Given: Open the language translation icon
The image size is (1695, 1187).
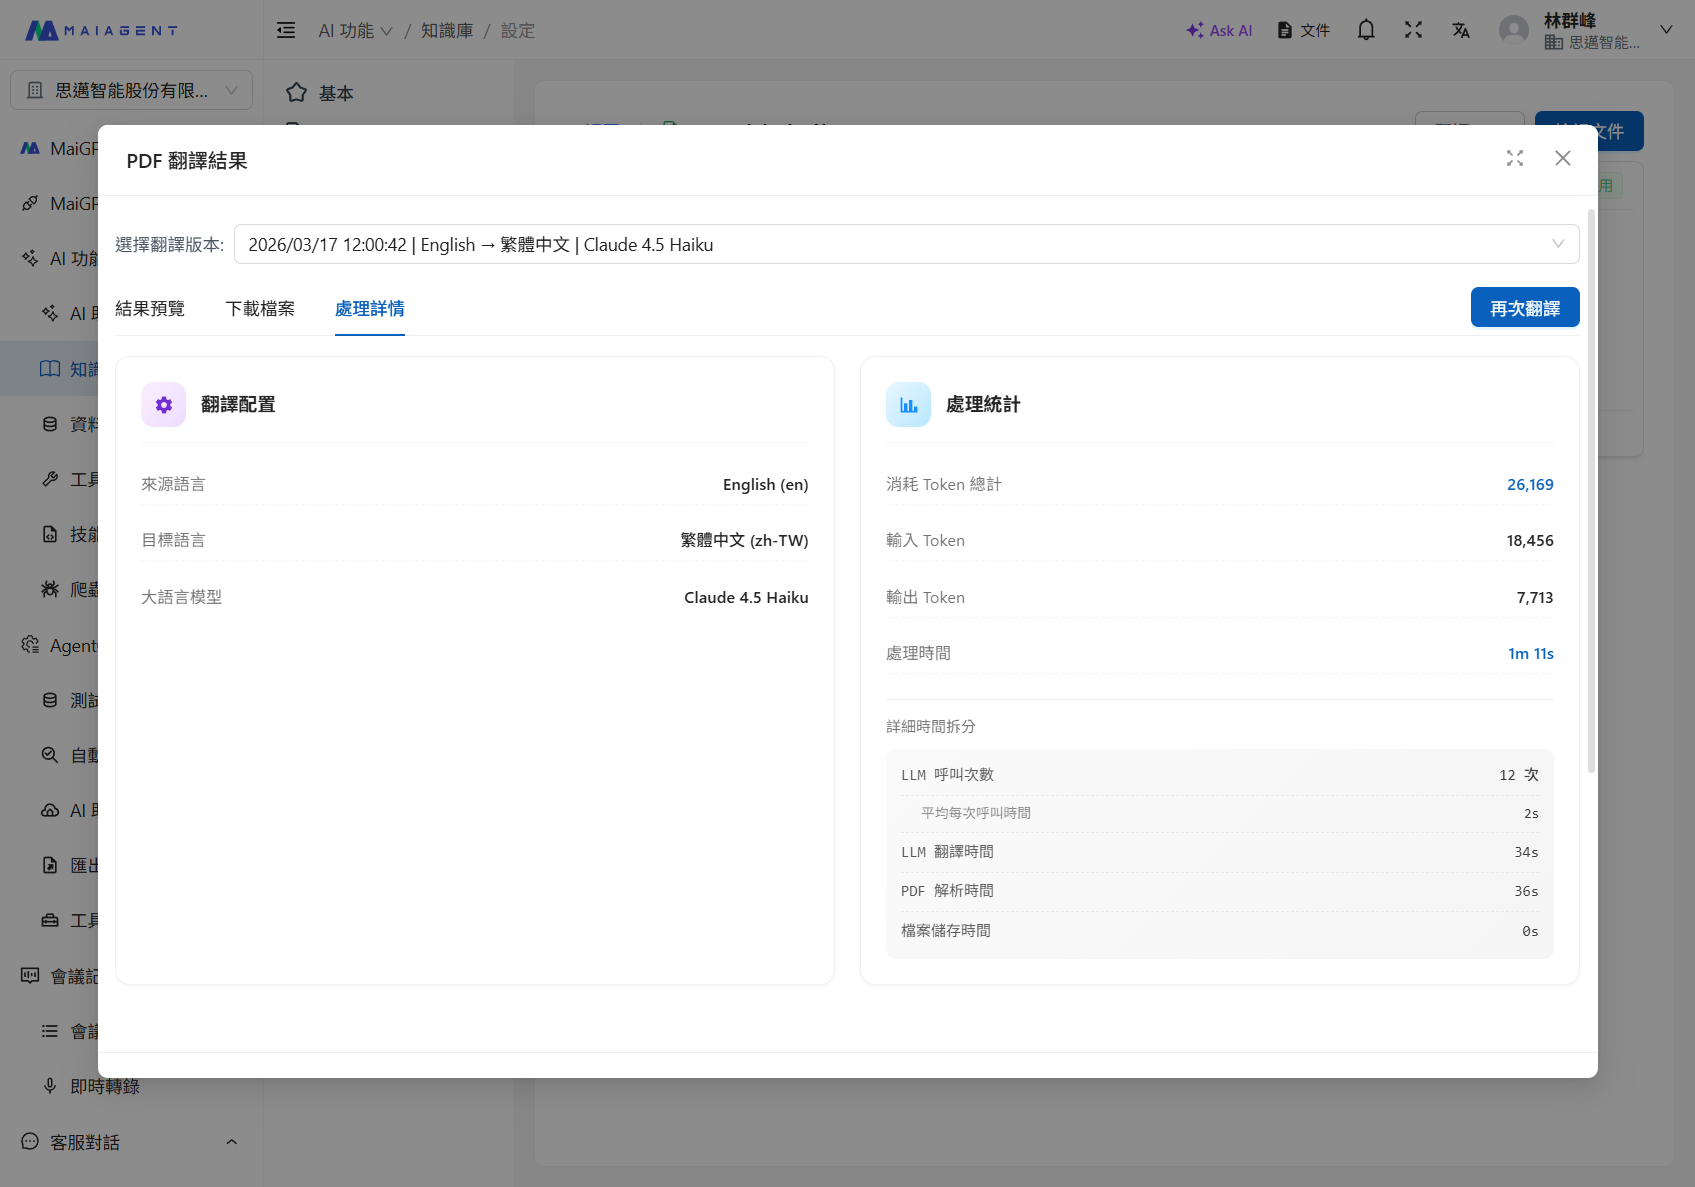Looking at the screenshot, I should [1461, 30].
